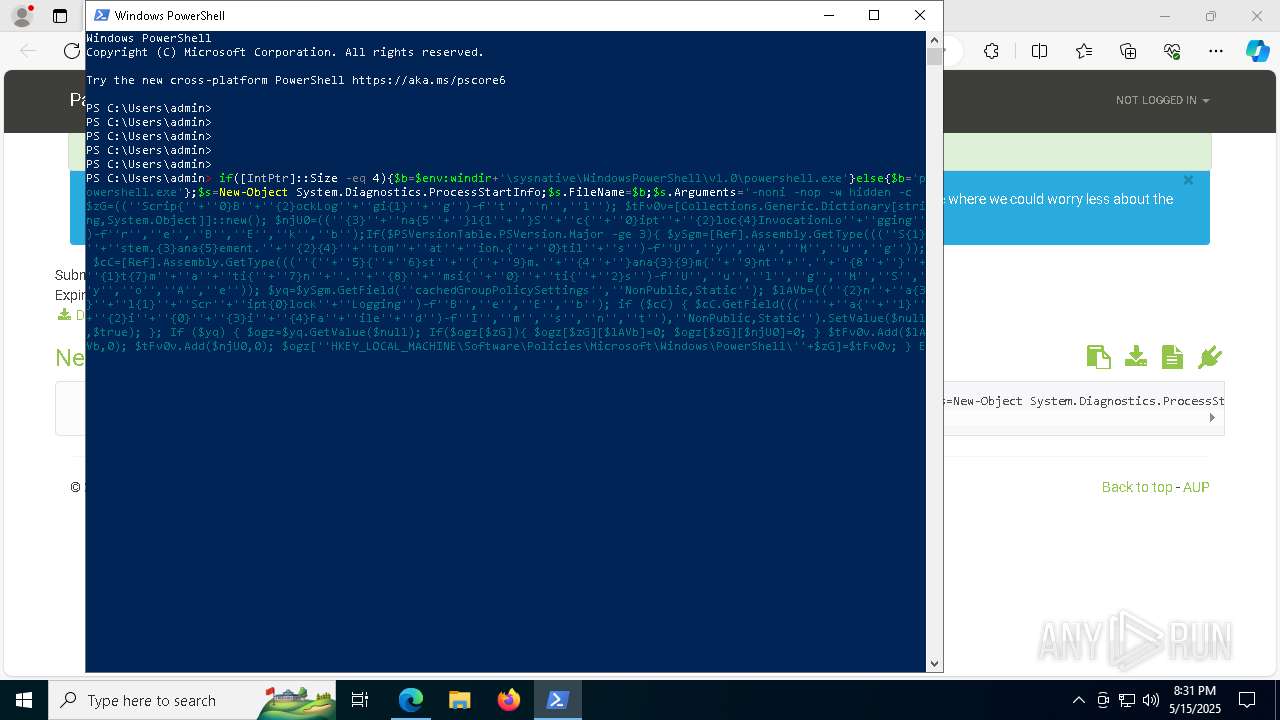Viewport: 1280px width, 720px height.
Task: Click green plug embed icon
Action: click(x=1210, y=357)
